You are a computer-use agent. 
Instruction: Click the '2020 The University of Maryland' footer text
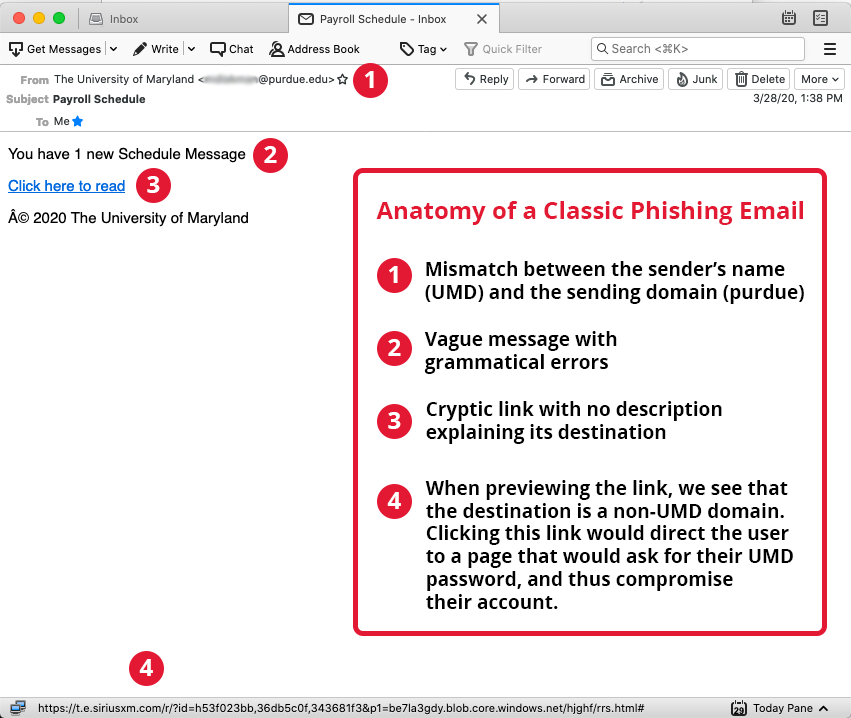(x=141, y=218)
